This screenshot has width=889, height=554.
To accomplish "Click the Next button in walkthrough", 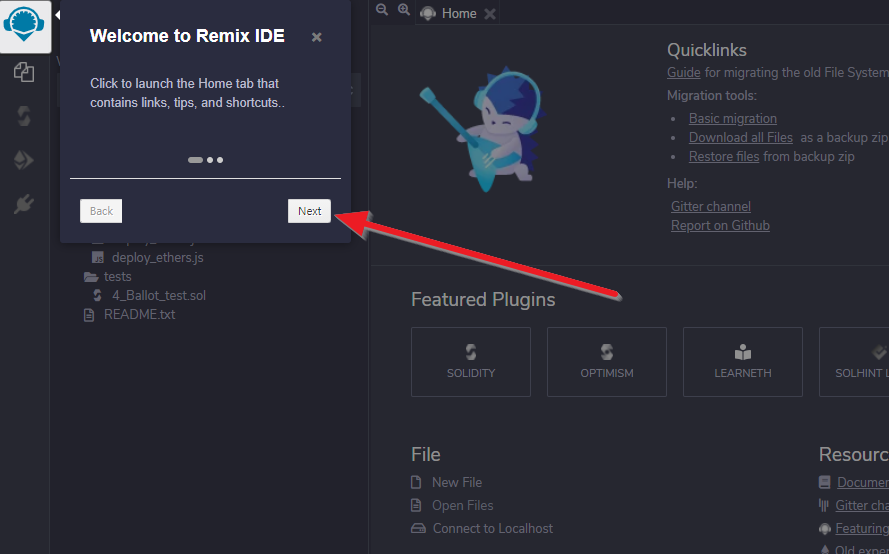I will (x=310, y=211).
